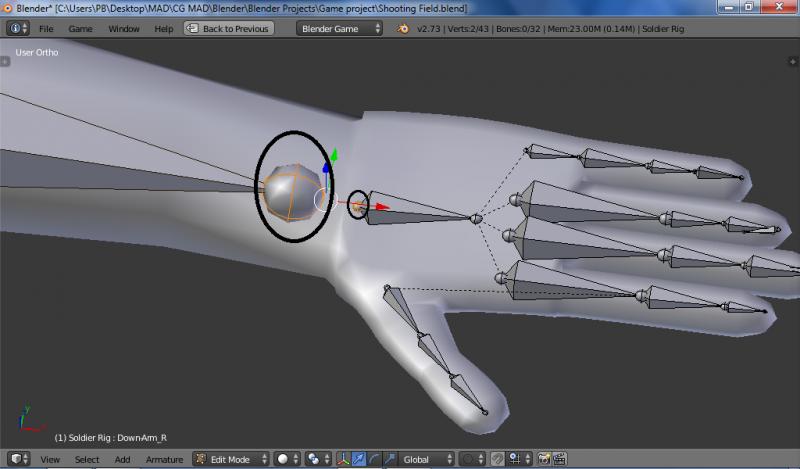This screenshot has height=469, width=800.
Task: Expand the properties region plus at top-right
Action: (x=792, y=62)
